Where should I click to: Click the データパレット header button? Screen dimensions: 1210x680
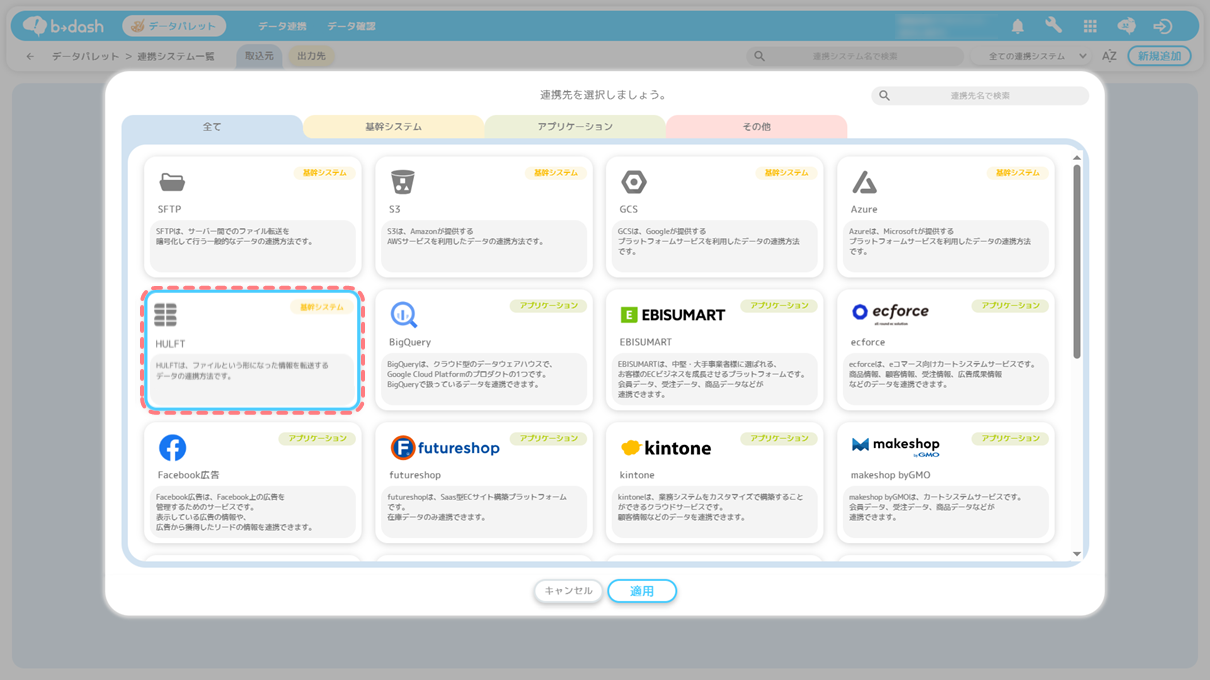tap(174, 26)
